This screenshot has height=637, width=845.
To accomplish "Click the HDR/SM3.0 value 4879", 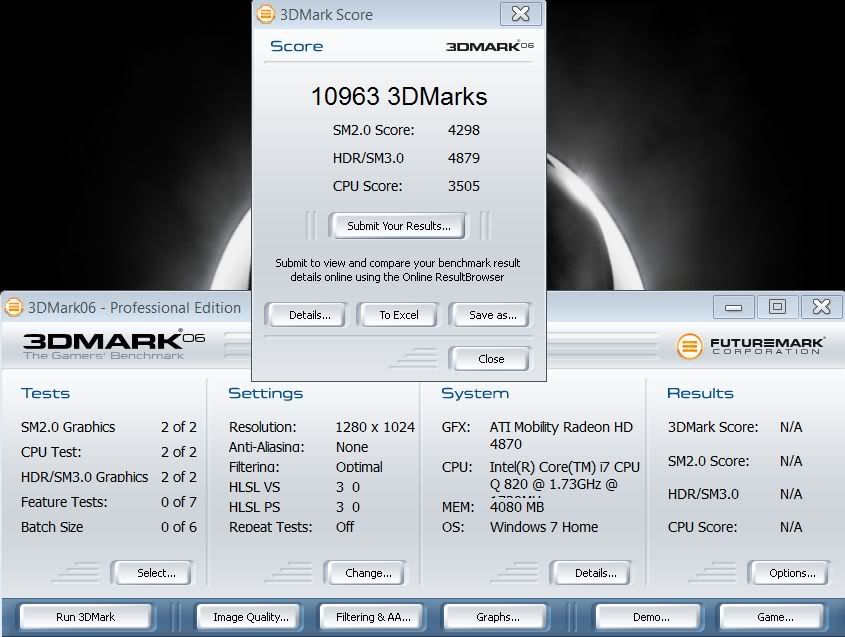I will click(x=463, y=158).
